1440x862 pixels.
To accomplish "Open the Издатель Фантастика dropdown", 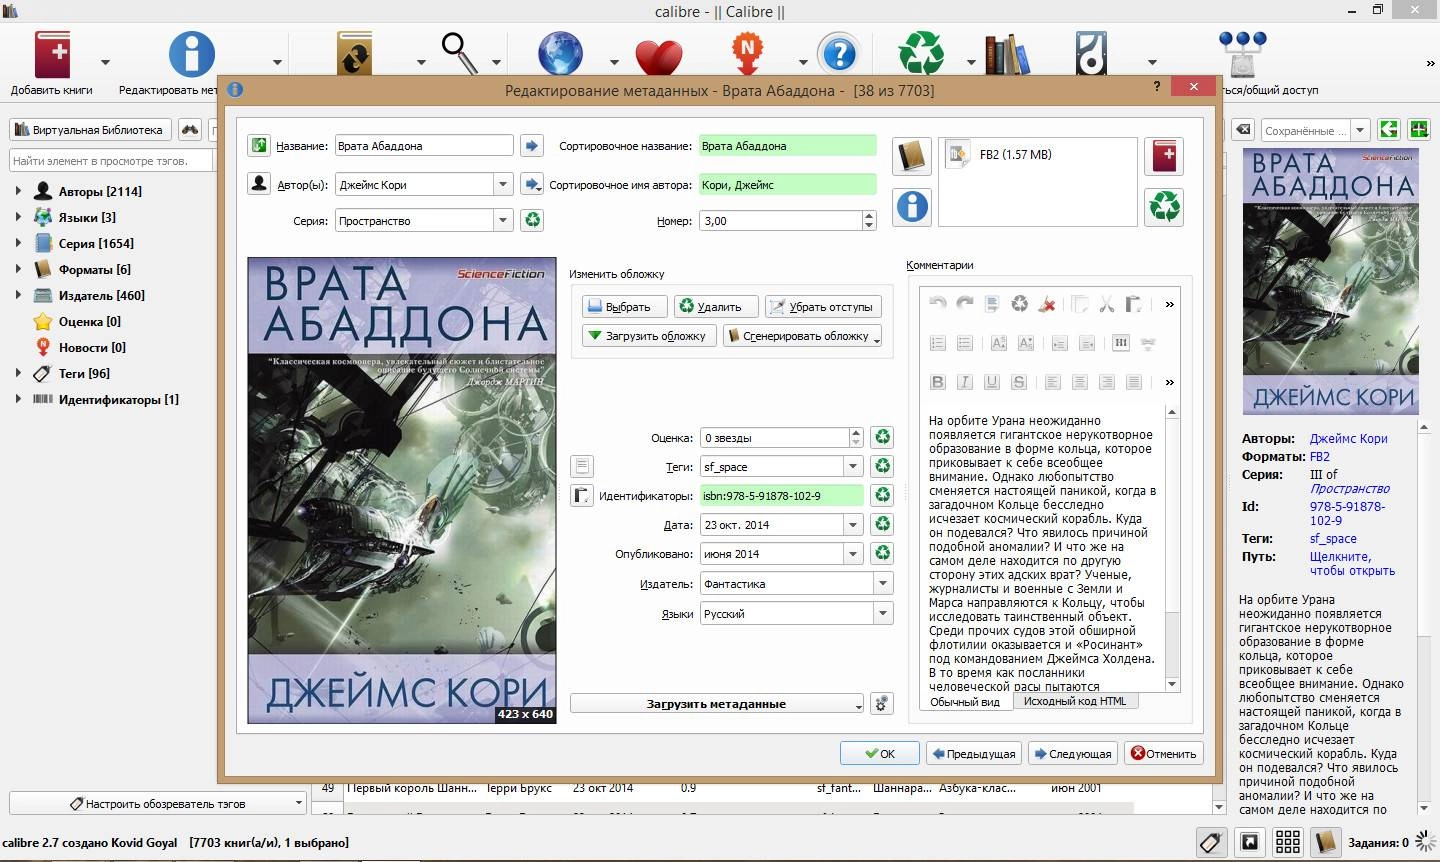I will tap(883, 583).
